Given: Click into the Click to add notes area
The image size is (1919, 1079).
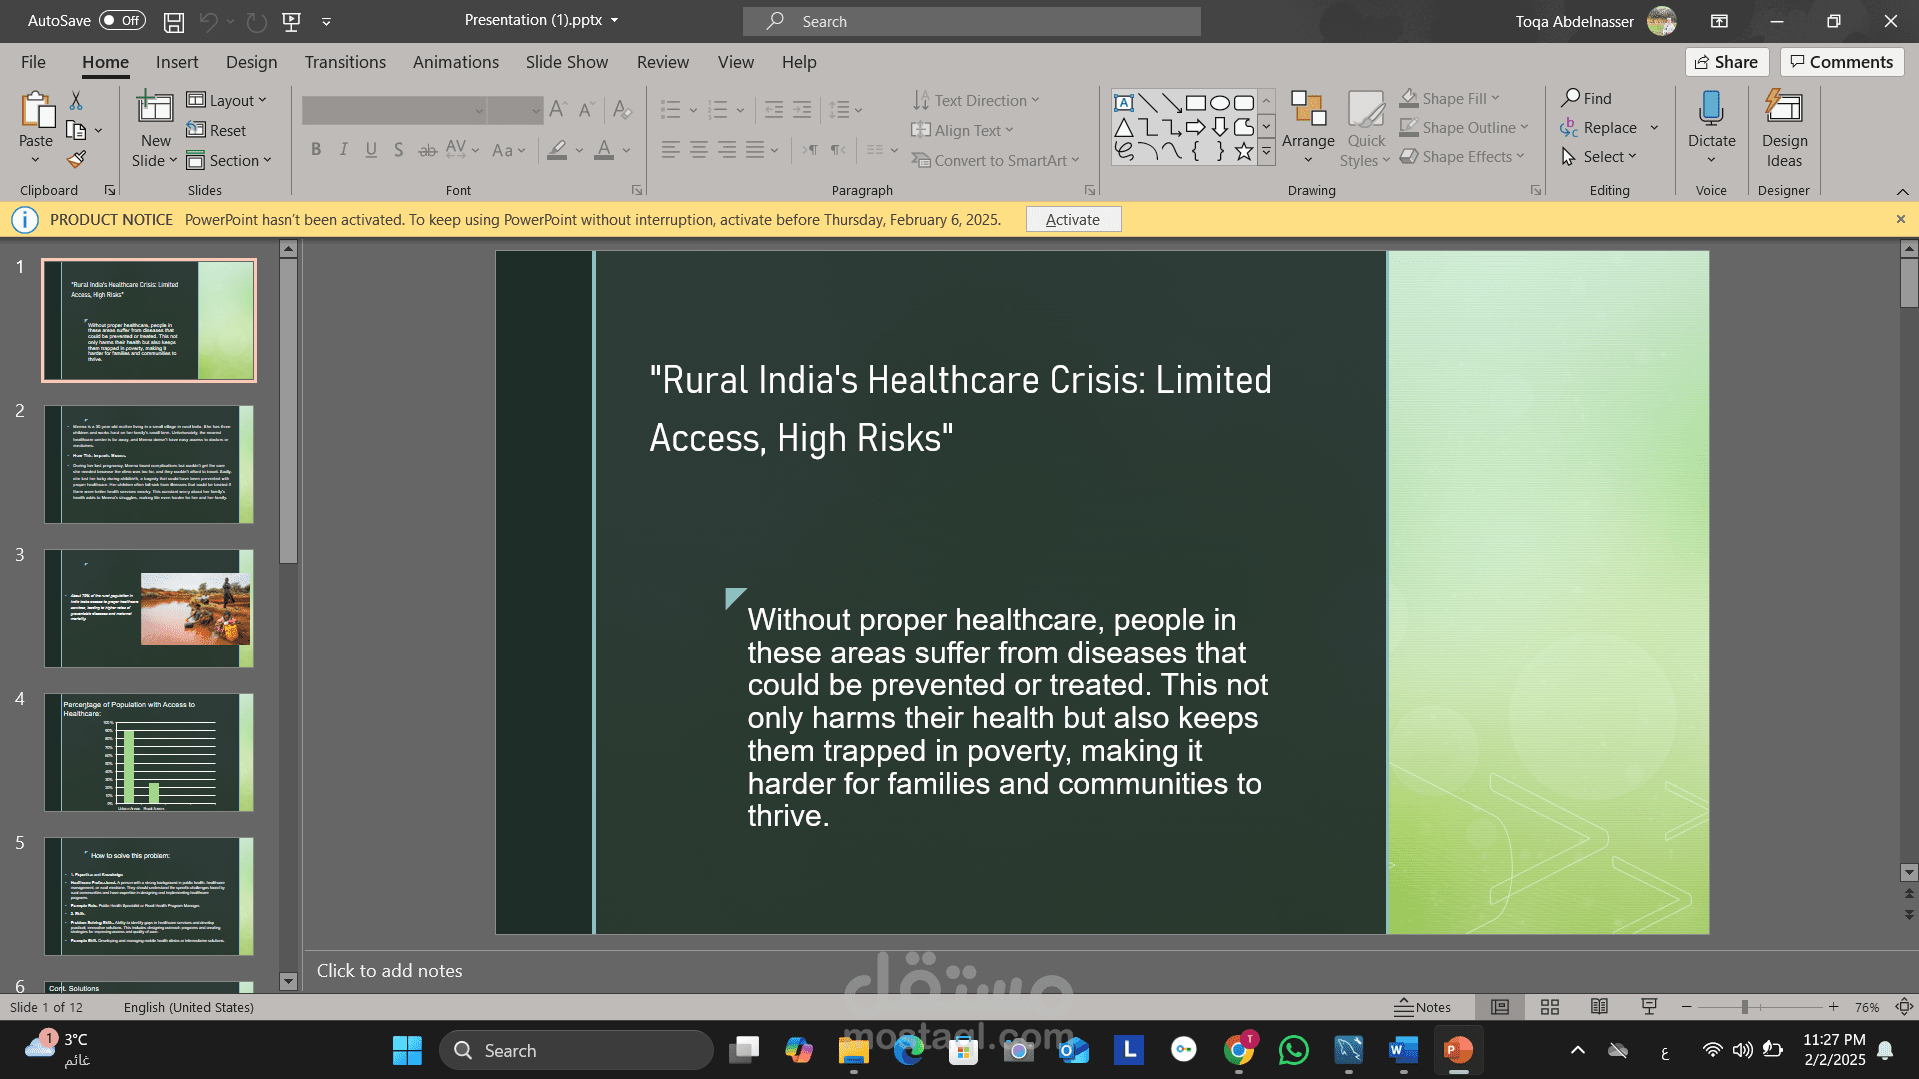Looking at the screenshot, I should 1110,971.
